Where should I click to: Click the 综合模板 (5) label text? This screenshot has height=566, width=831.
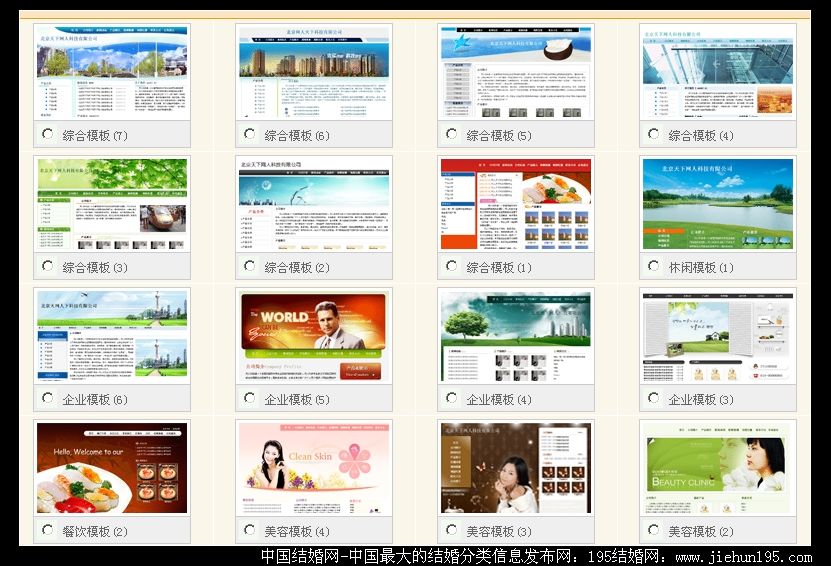pos(499,135)
